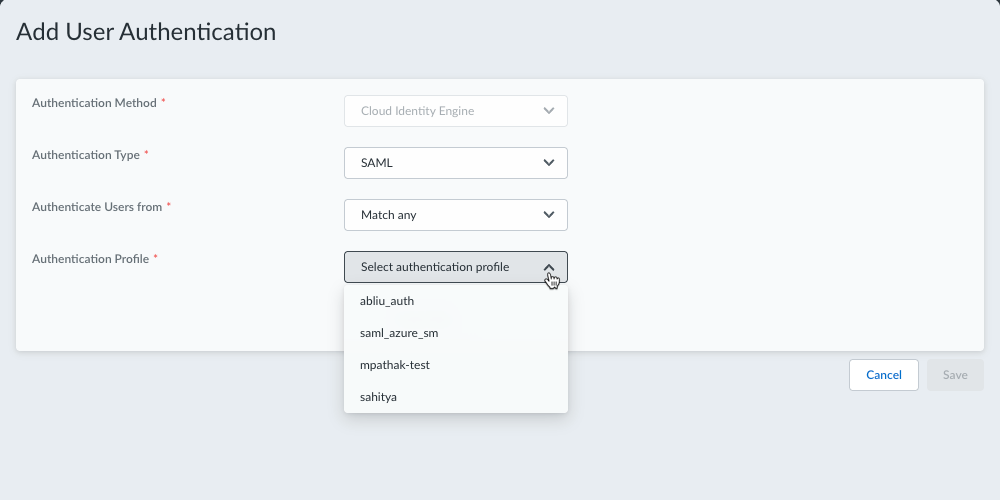Click the Authentication Type label
Viewport: 1000px width, 500px height.
coord(86,155)
